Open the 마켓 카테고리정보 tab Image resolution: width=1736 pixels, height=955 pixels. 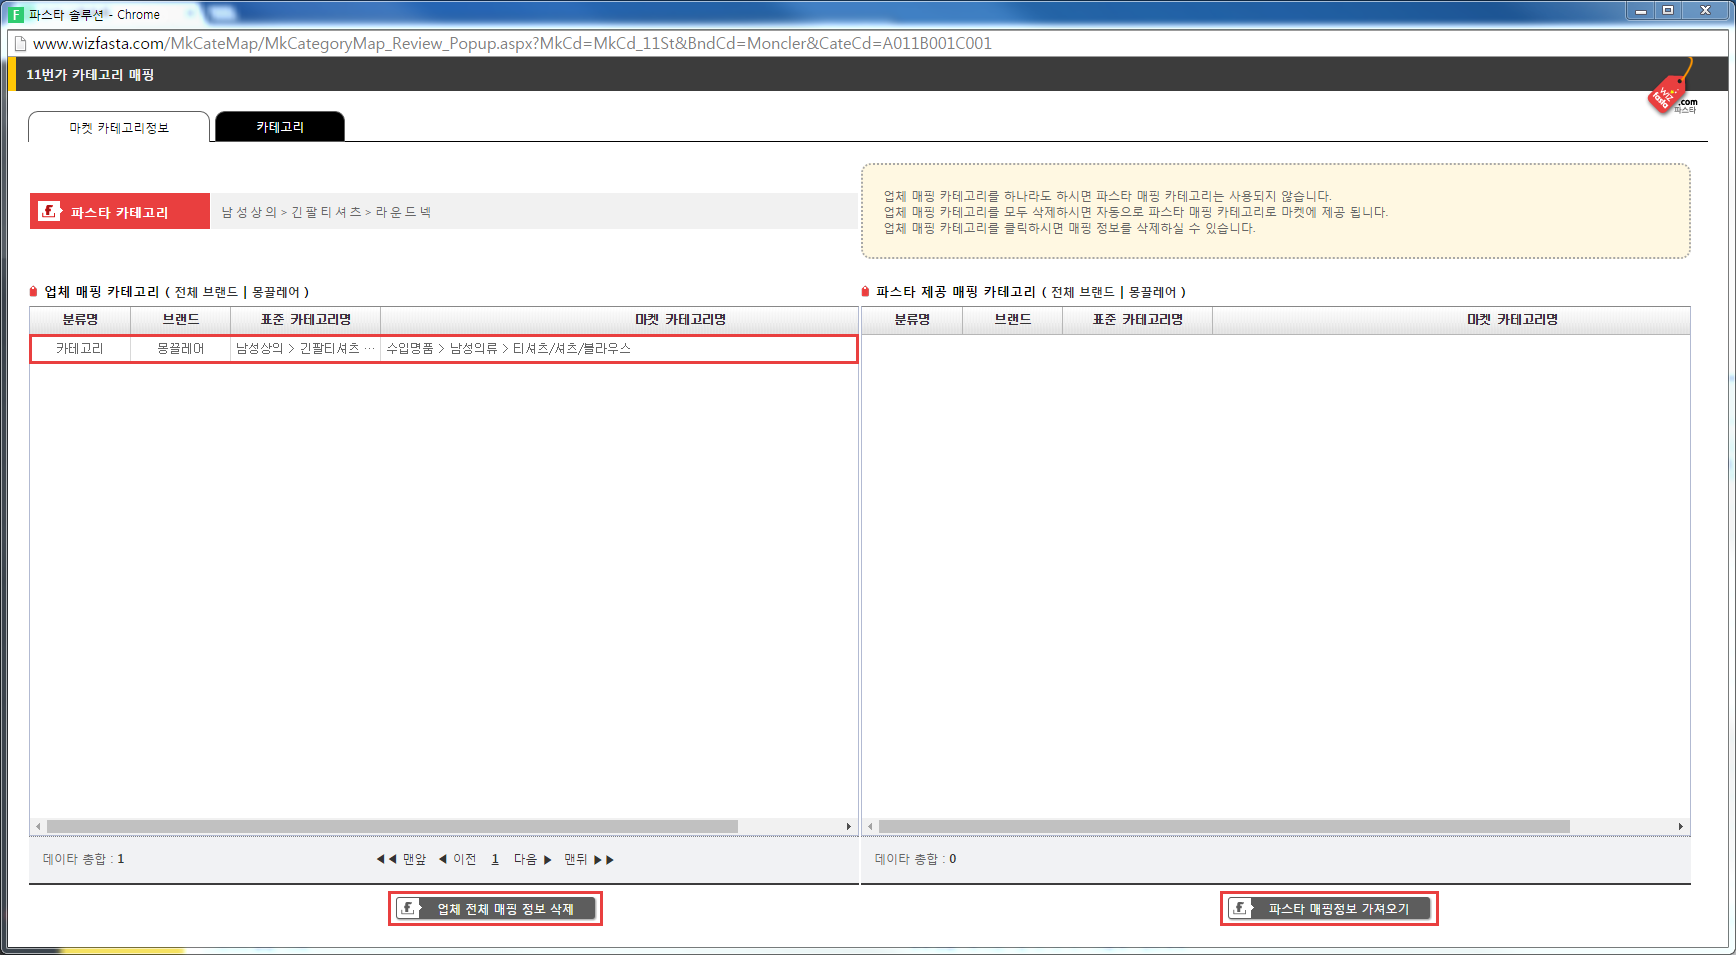tap(119, 127)
